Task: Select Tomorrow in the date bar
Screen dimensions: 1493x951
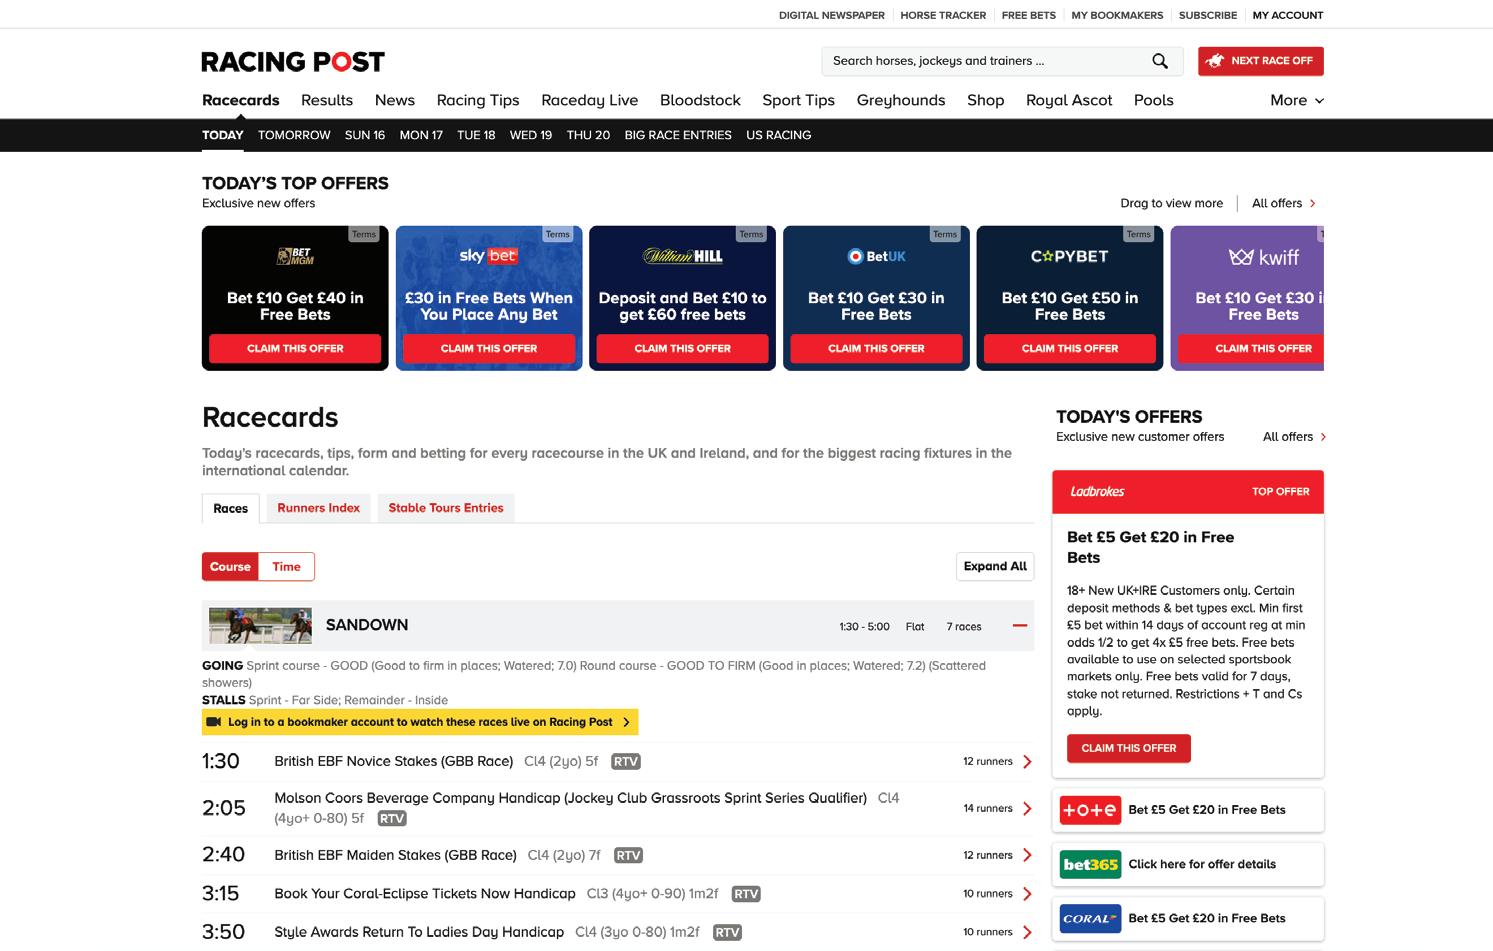Action: coord(294,135)
